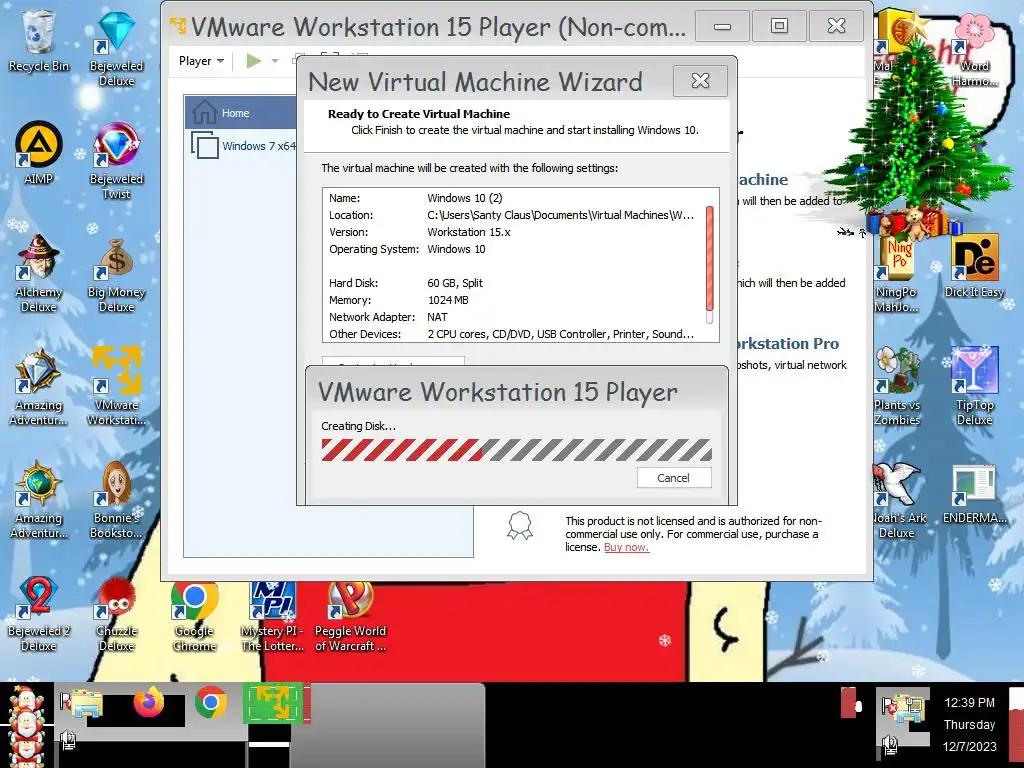The height and width of the screenshot is (768, 1024).
Task: Open the TipTop Deluxe shortcut
Action: pyautogui.click(x=974, y=387)
